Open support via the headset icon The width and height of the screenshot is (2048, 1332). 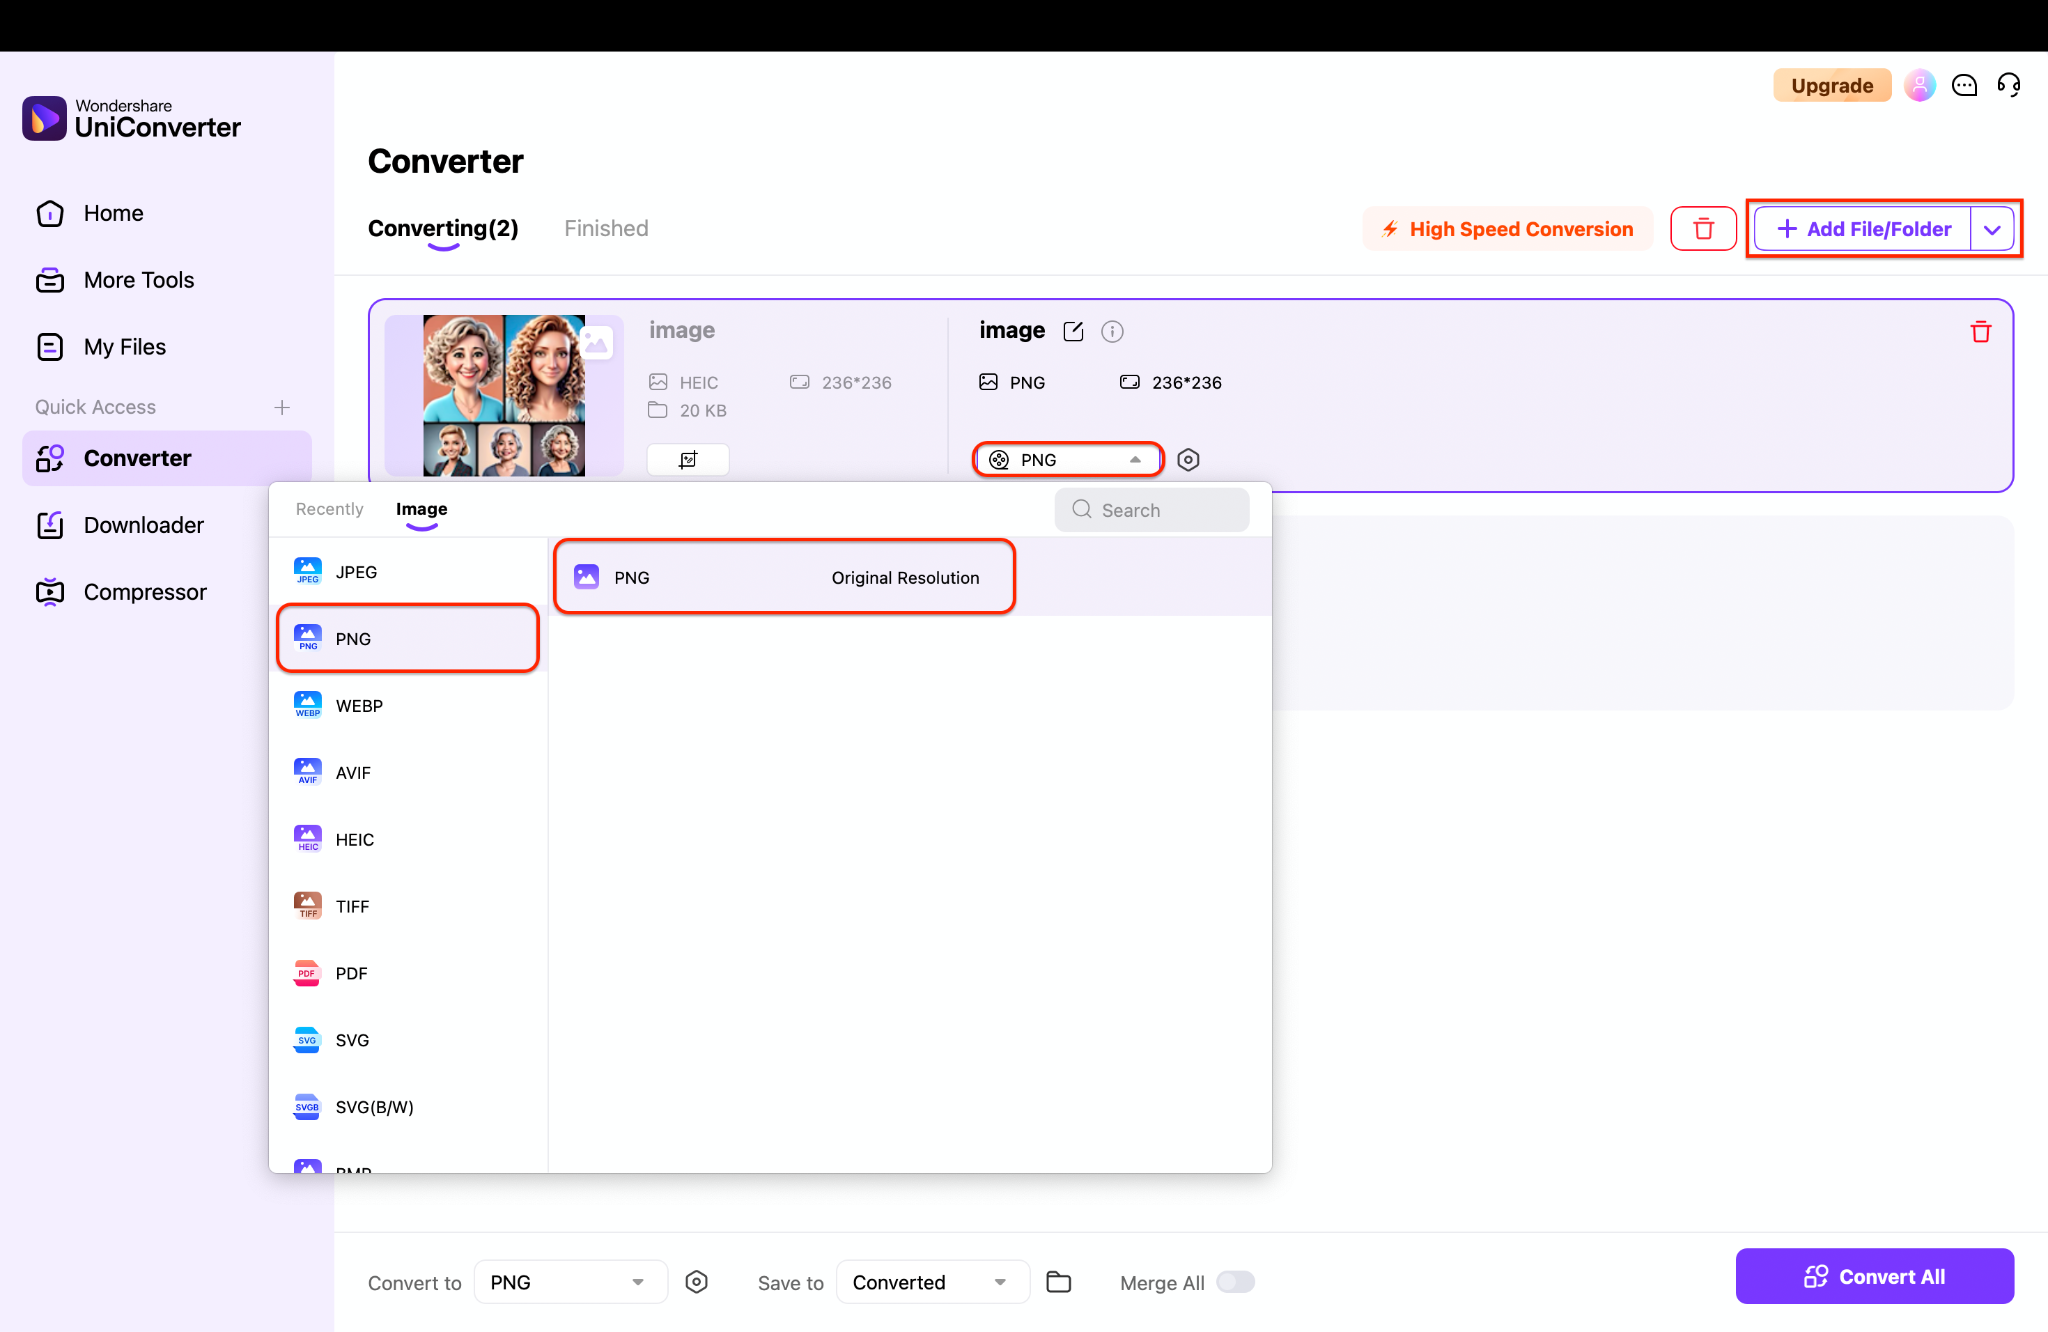click(2009, 85)
